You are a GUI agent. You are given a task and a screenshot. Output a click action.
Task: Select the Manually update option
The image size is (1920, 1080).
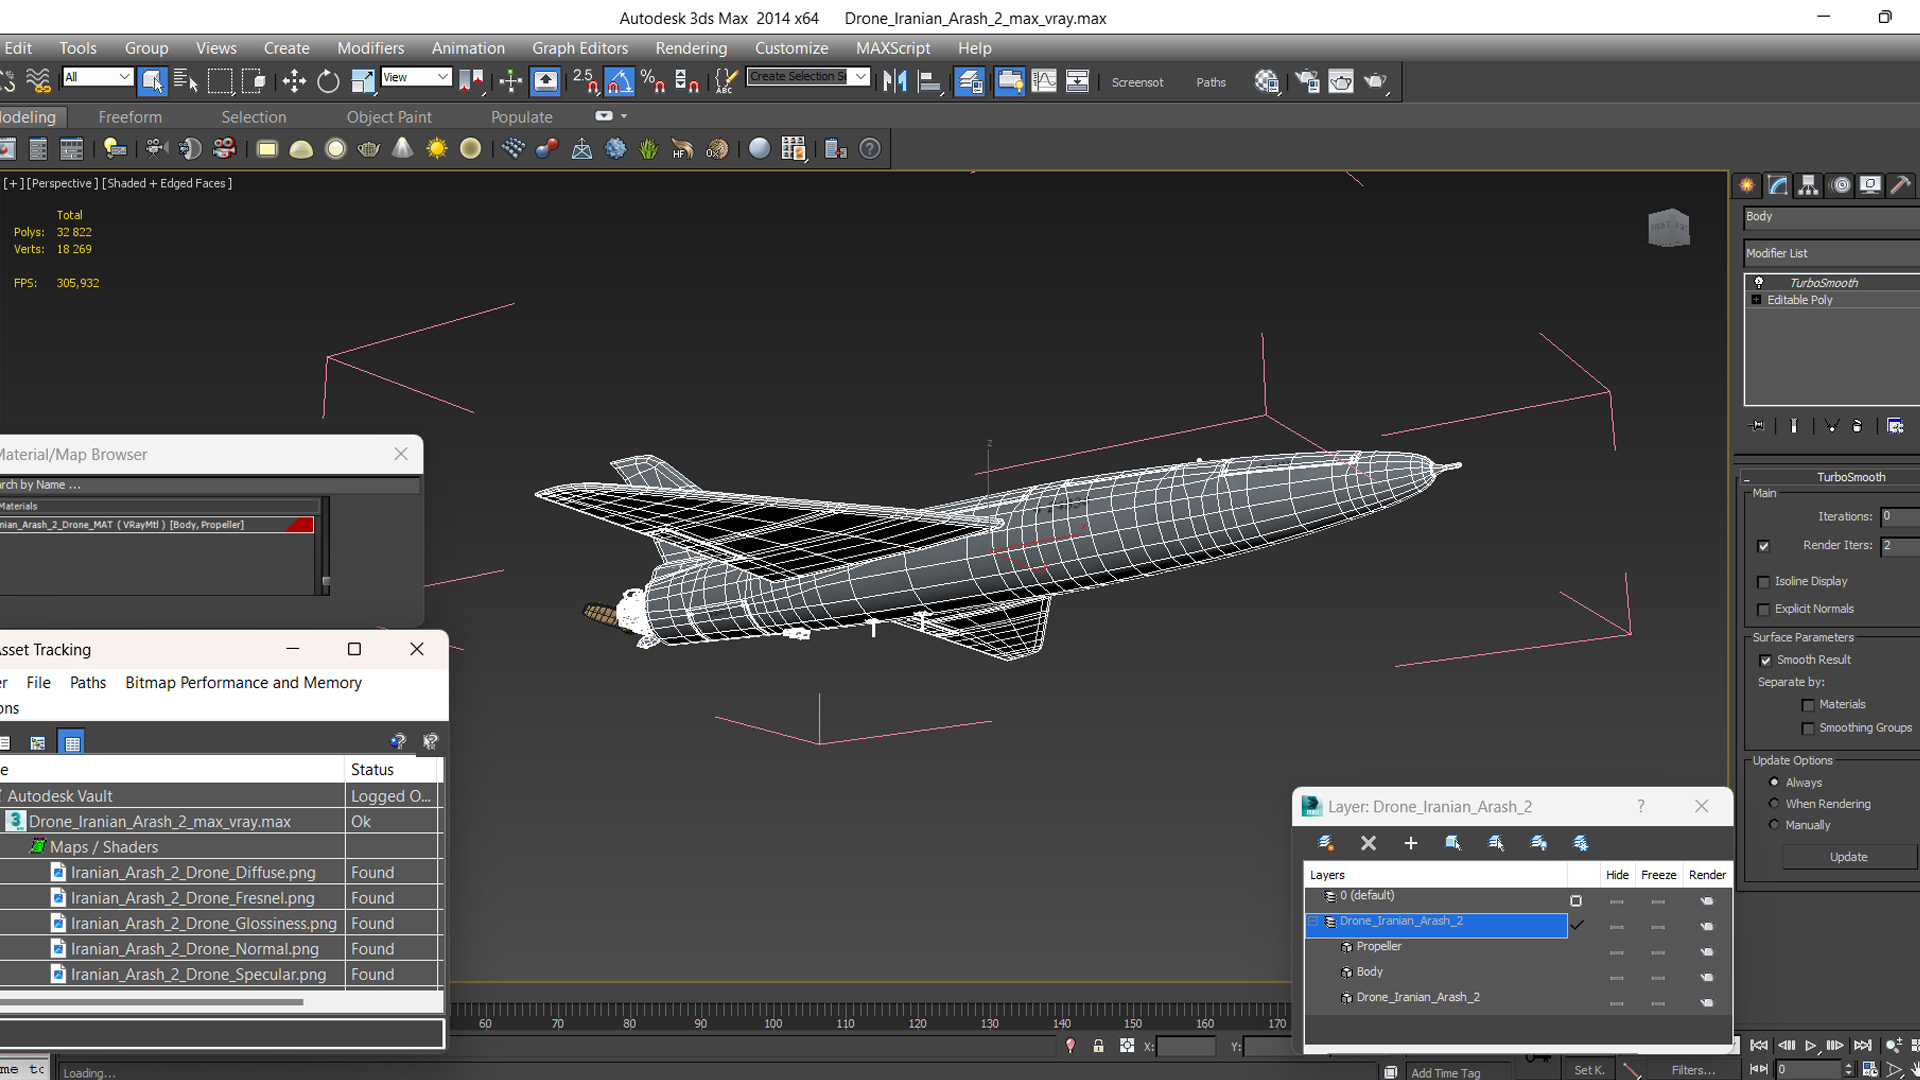coord(1775,825)
